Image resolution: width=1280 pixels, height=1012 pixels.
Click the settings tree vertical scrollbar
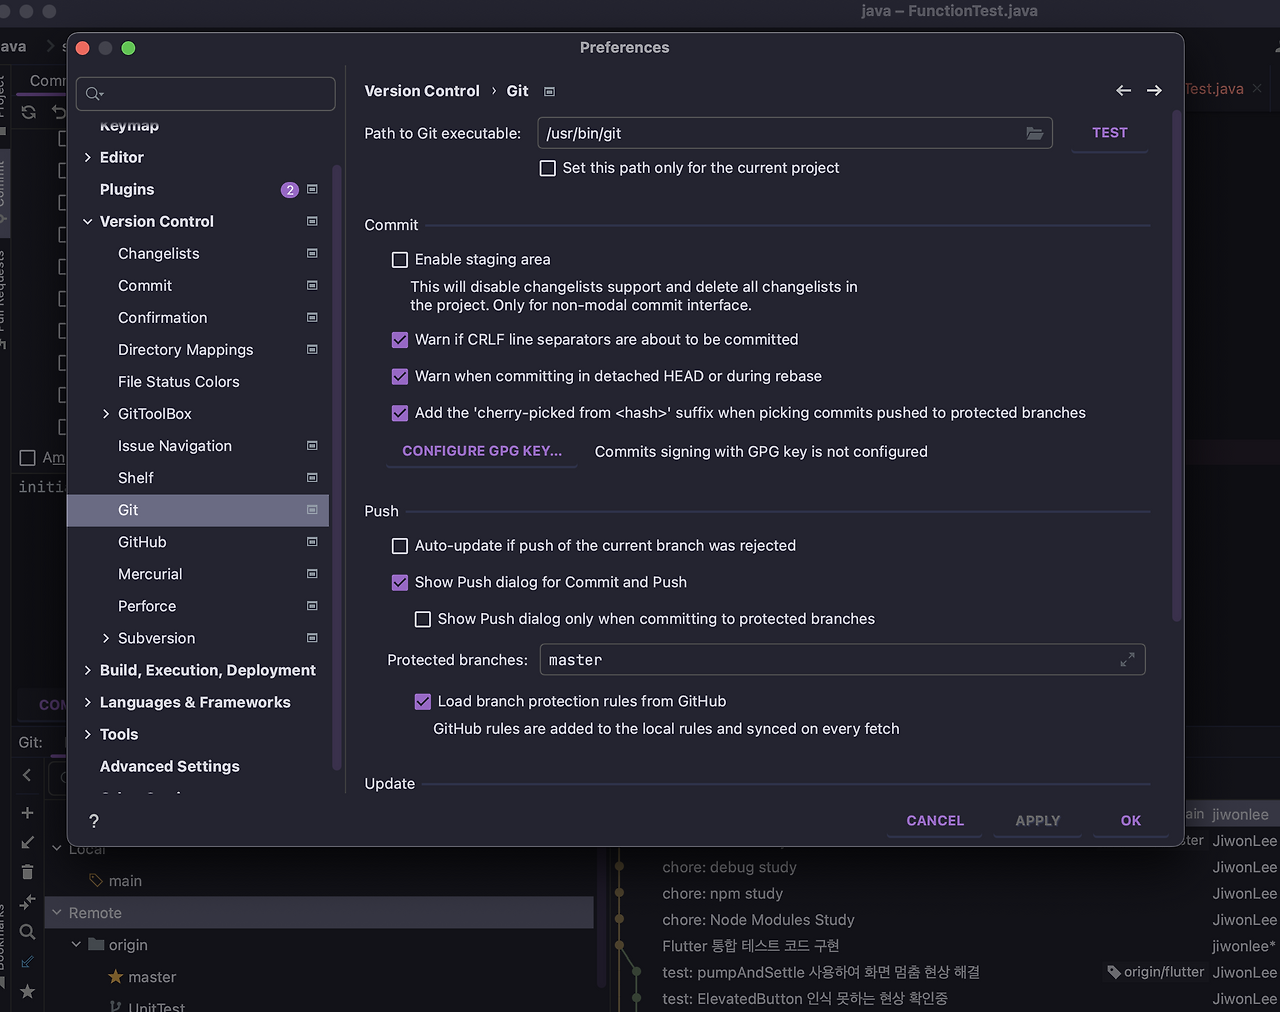(x=337, y=465)
